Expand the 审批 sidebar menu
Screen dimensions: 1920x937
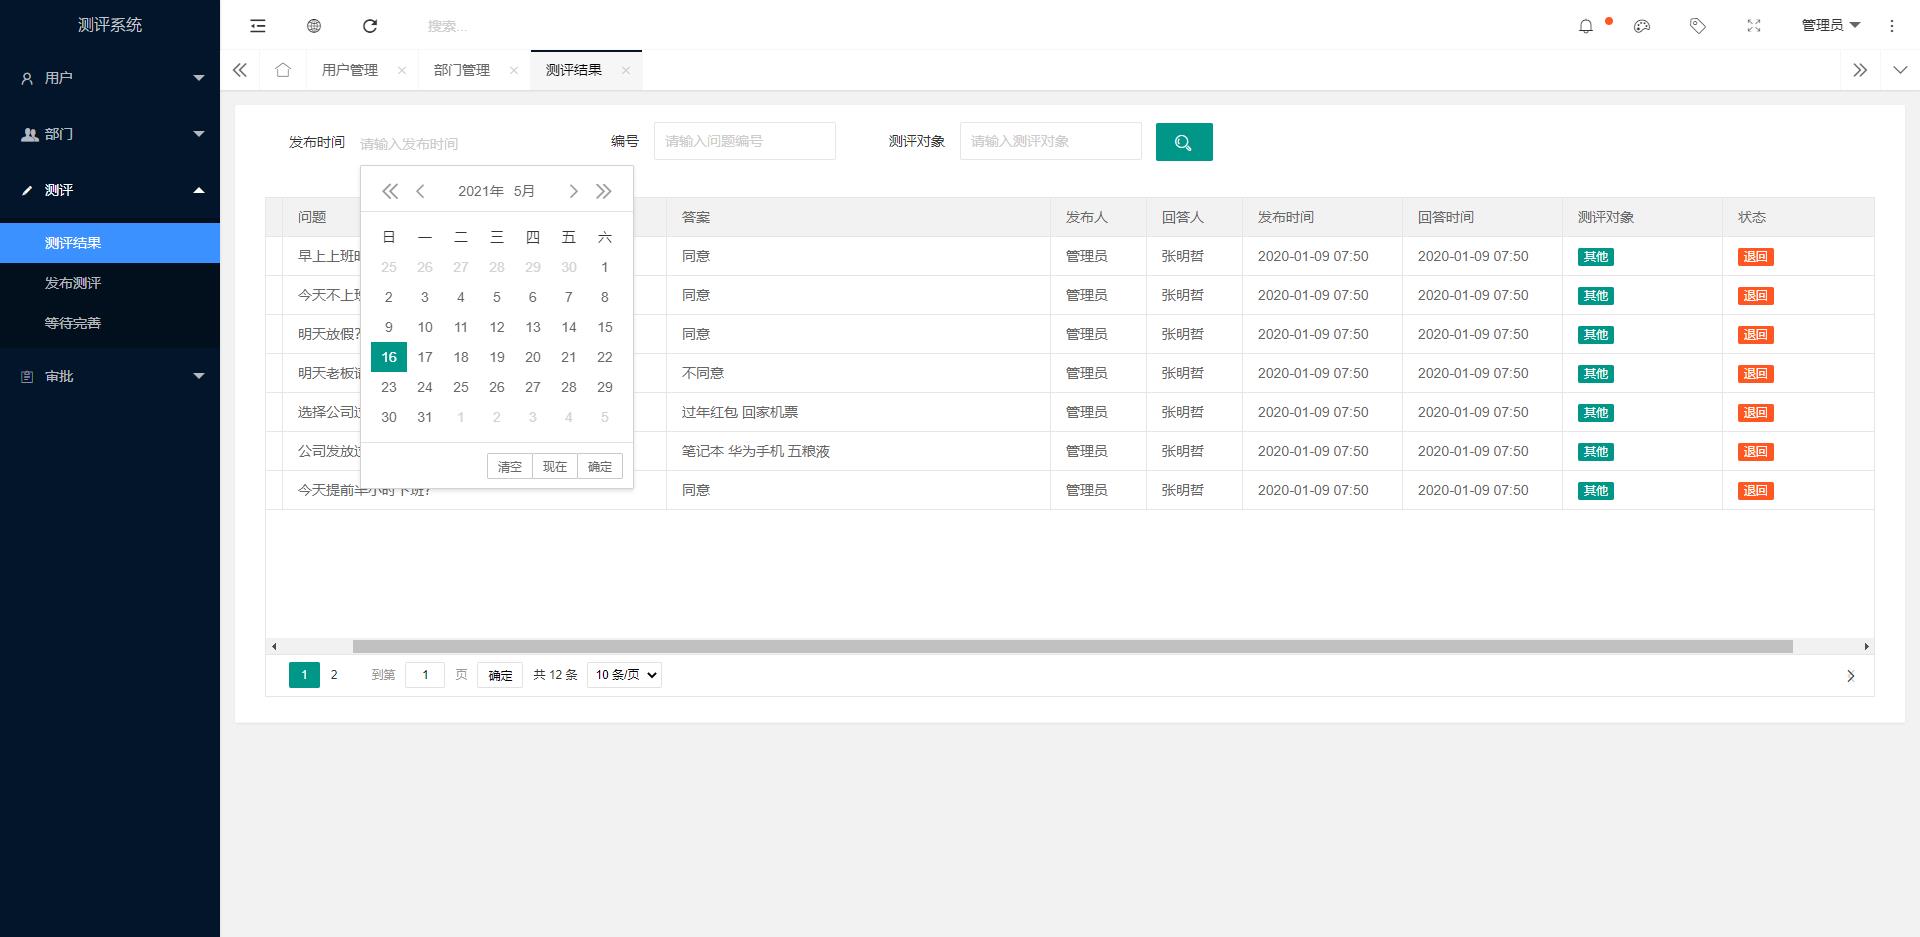[x=110, y=376]
